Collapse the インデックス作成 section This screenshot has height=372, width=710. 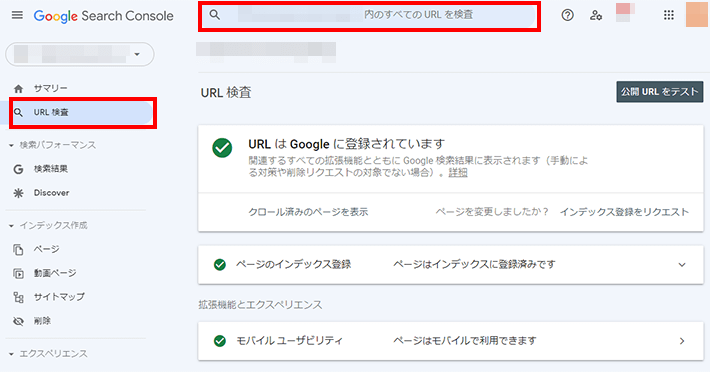coord(11,225)
